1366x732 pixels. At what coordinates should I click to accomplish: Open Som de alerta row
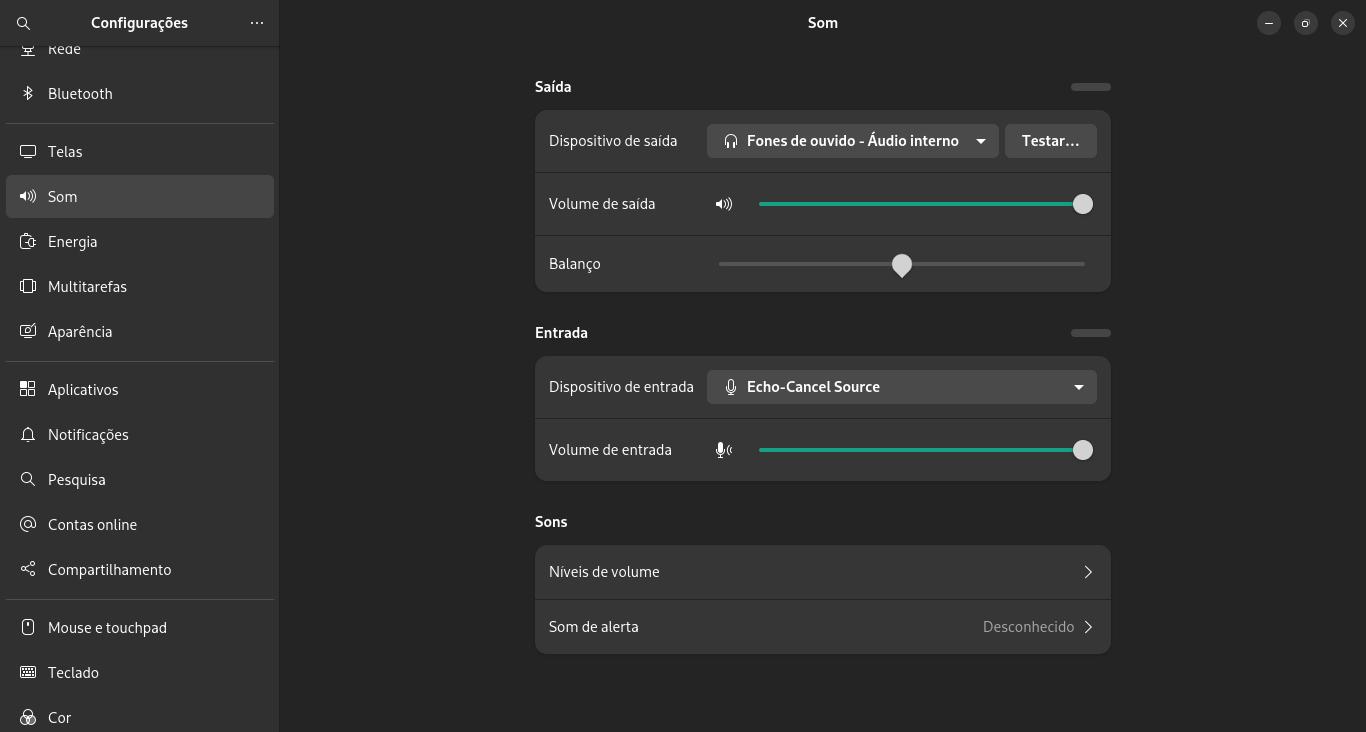click(x=823, y=627)
